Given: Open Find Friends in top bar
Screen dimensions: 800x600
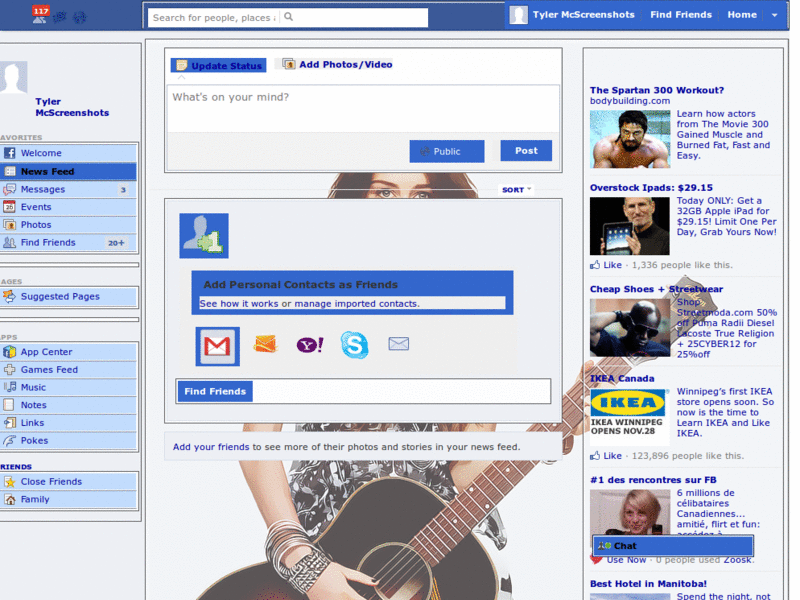Looking at the screenshot, I should click(x=681, y=15).
